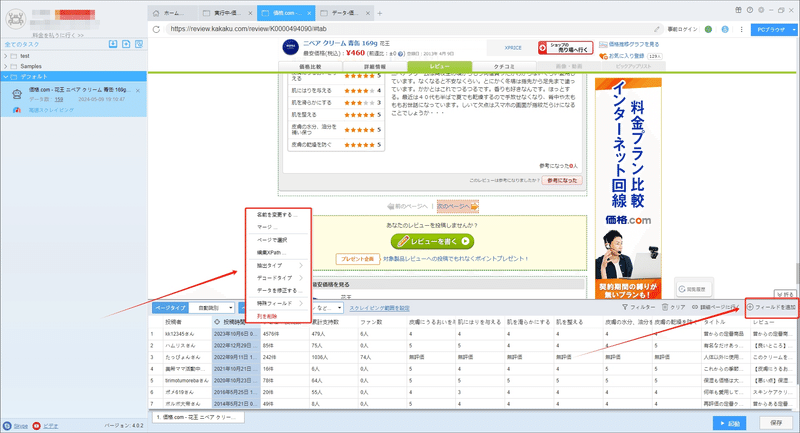
Task: Open the help question mark icon
Action: point(749,10)
